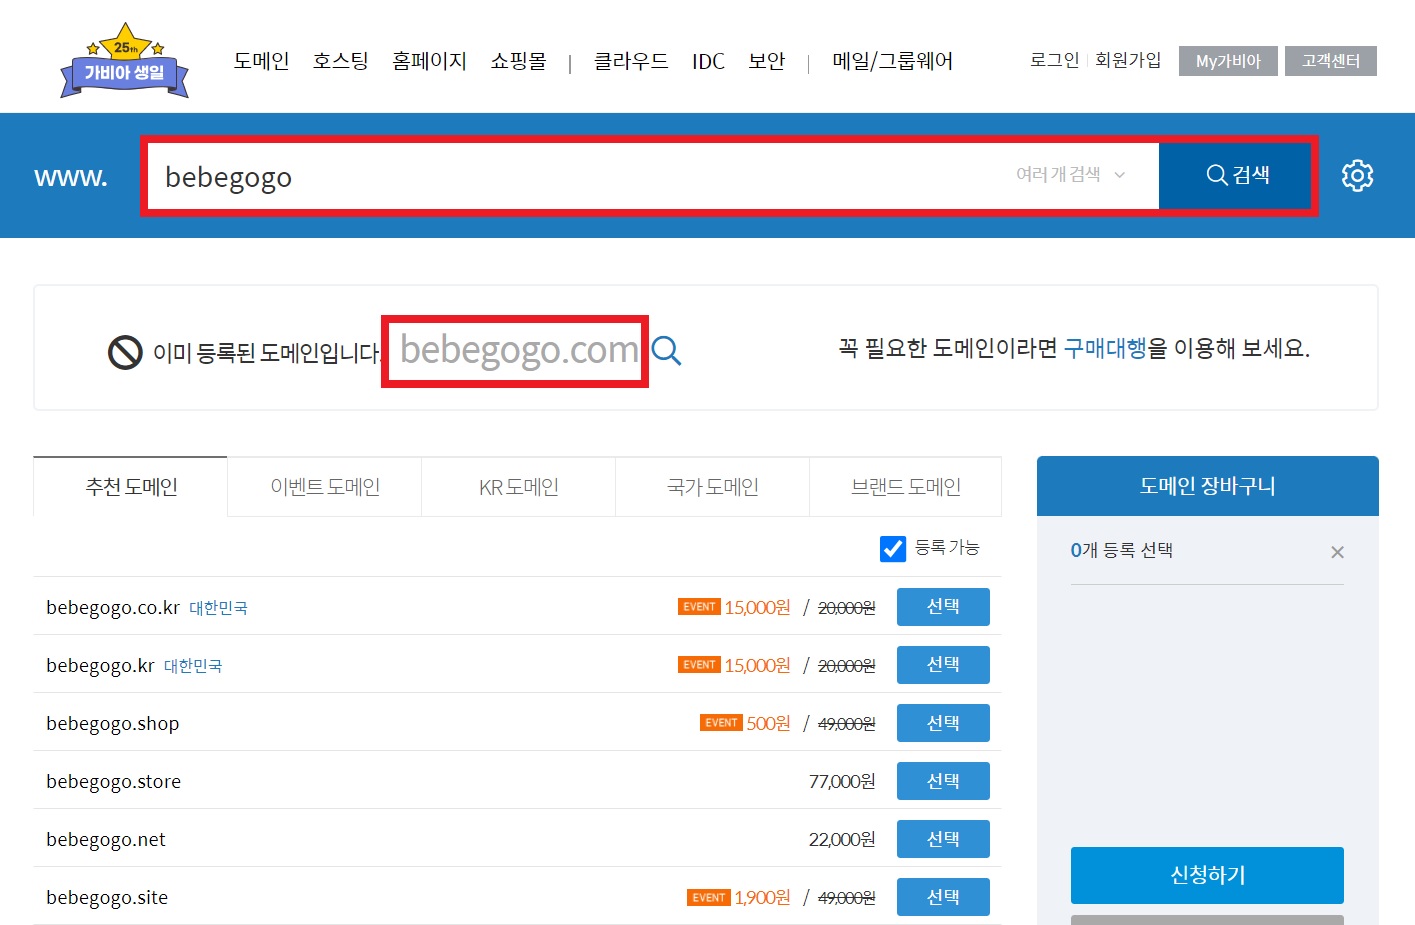Viewport: 1415px width, 925px height.
Task: Click the 신청하기 button in the cart panel
Action: (x=1206, y=875)
